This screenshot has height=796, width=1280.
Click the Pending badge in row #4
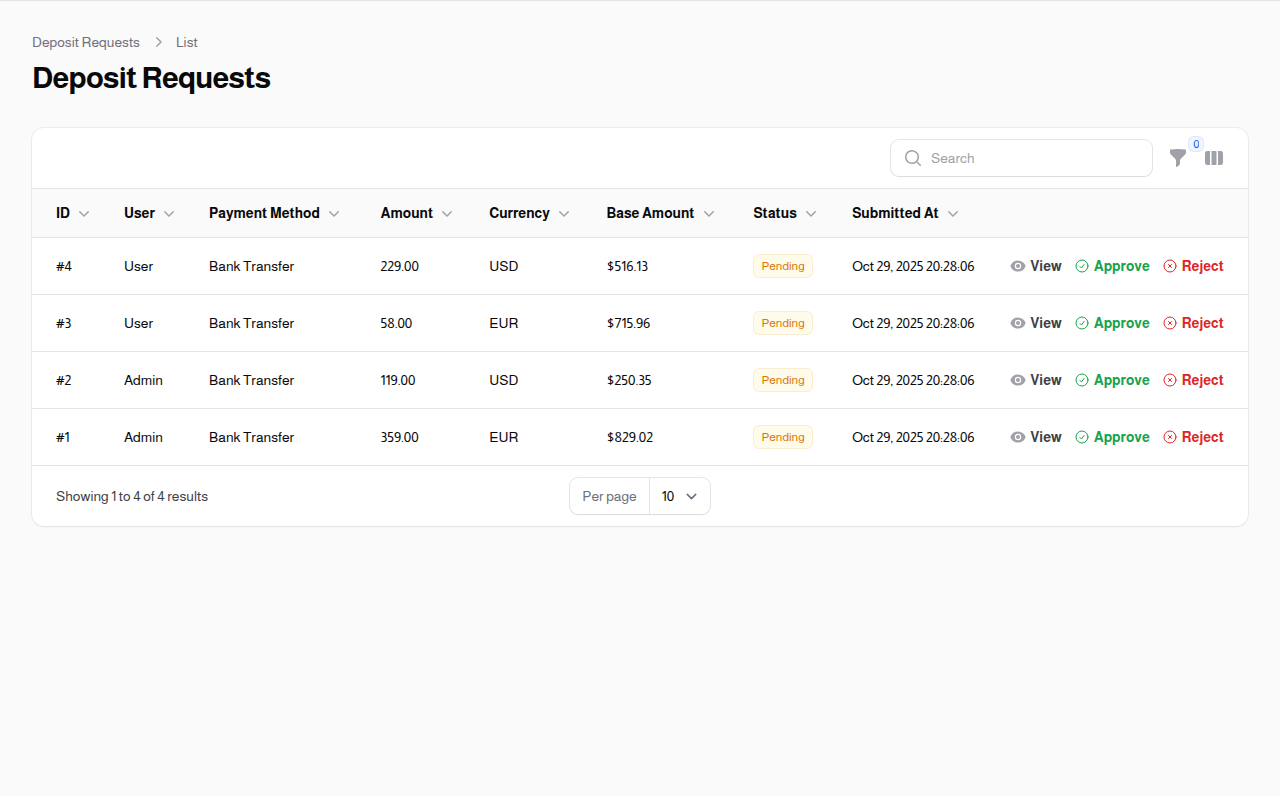pos(783,266)
